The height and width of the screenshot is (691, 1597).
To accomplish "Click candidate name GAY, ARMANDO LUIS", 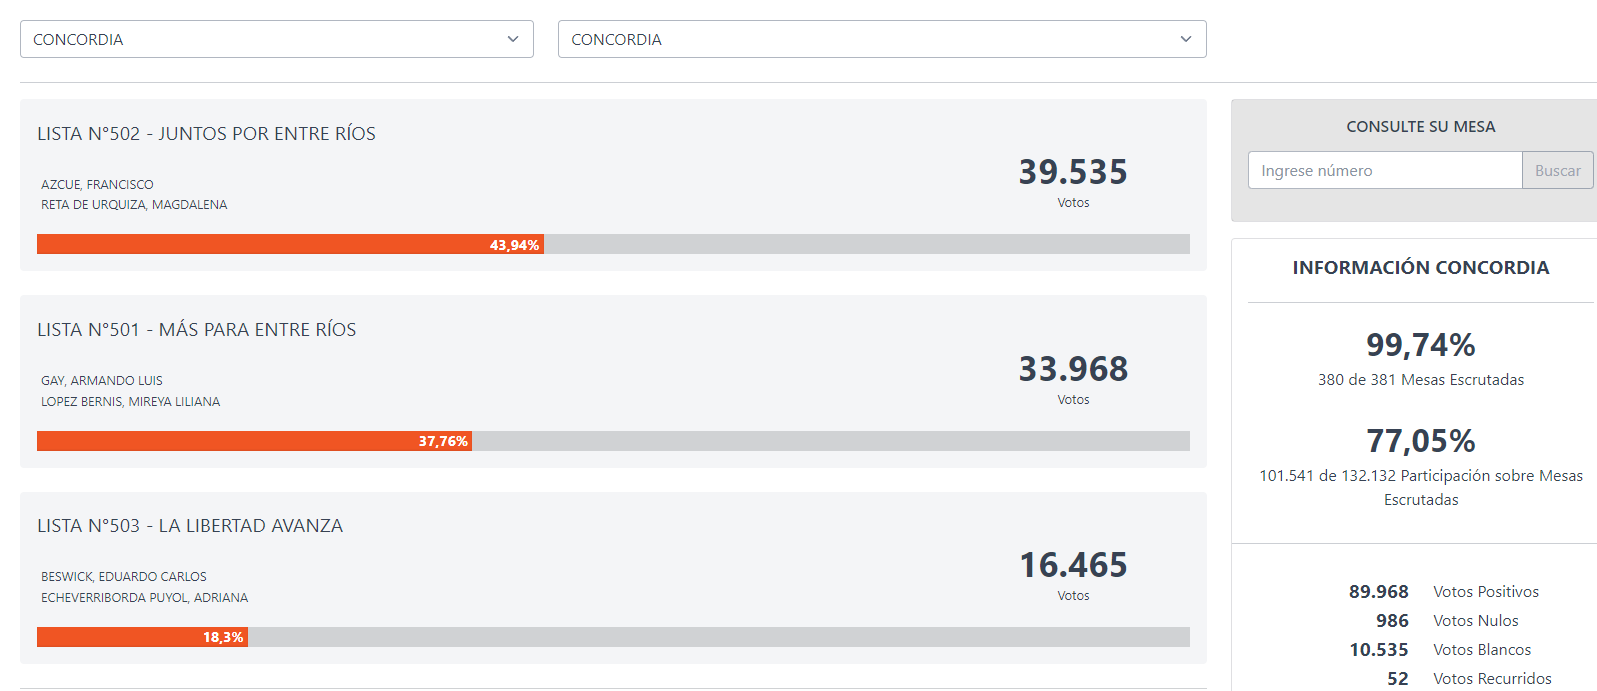I will click(x=101, y=381).
